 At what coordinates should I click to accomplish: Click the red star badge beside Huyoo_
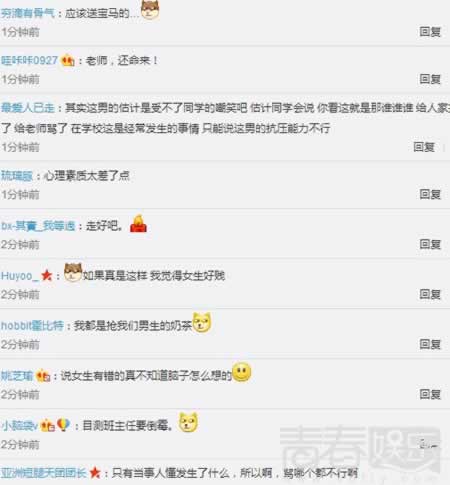(x=46, y=275)
